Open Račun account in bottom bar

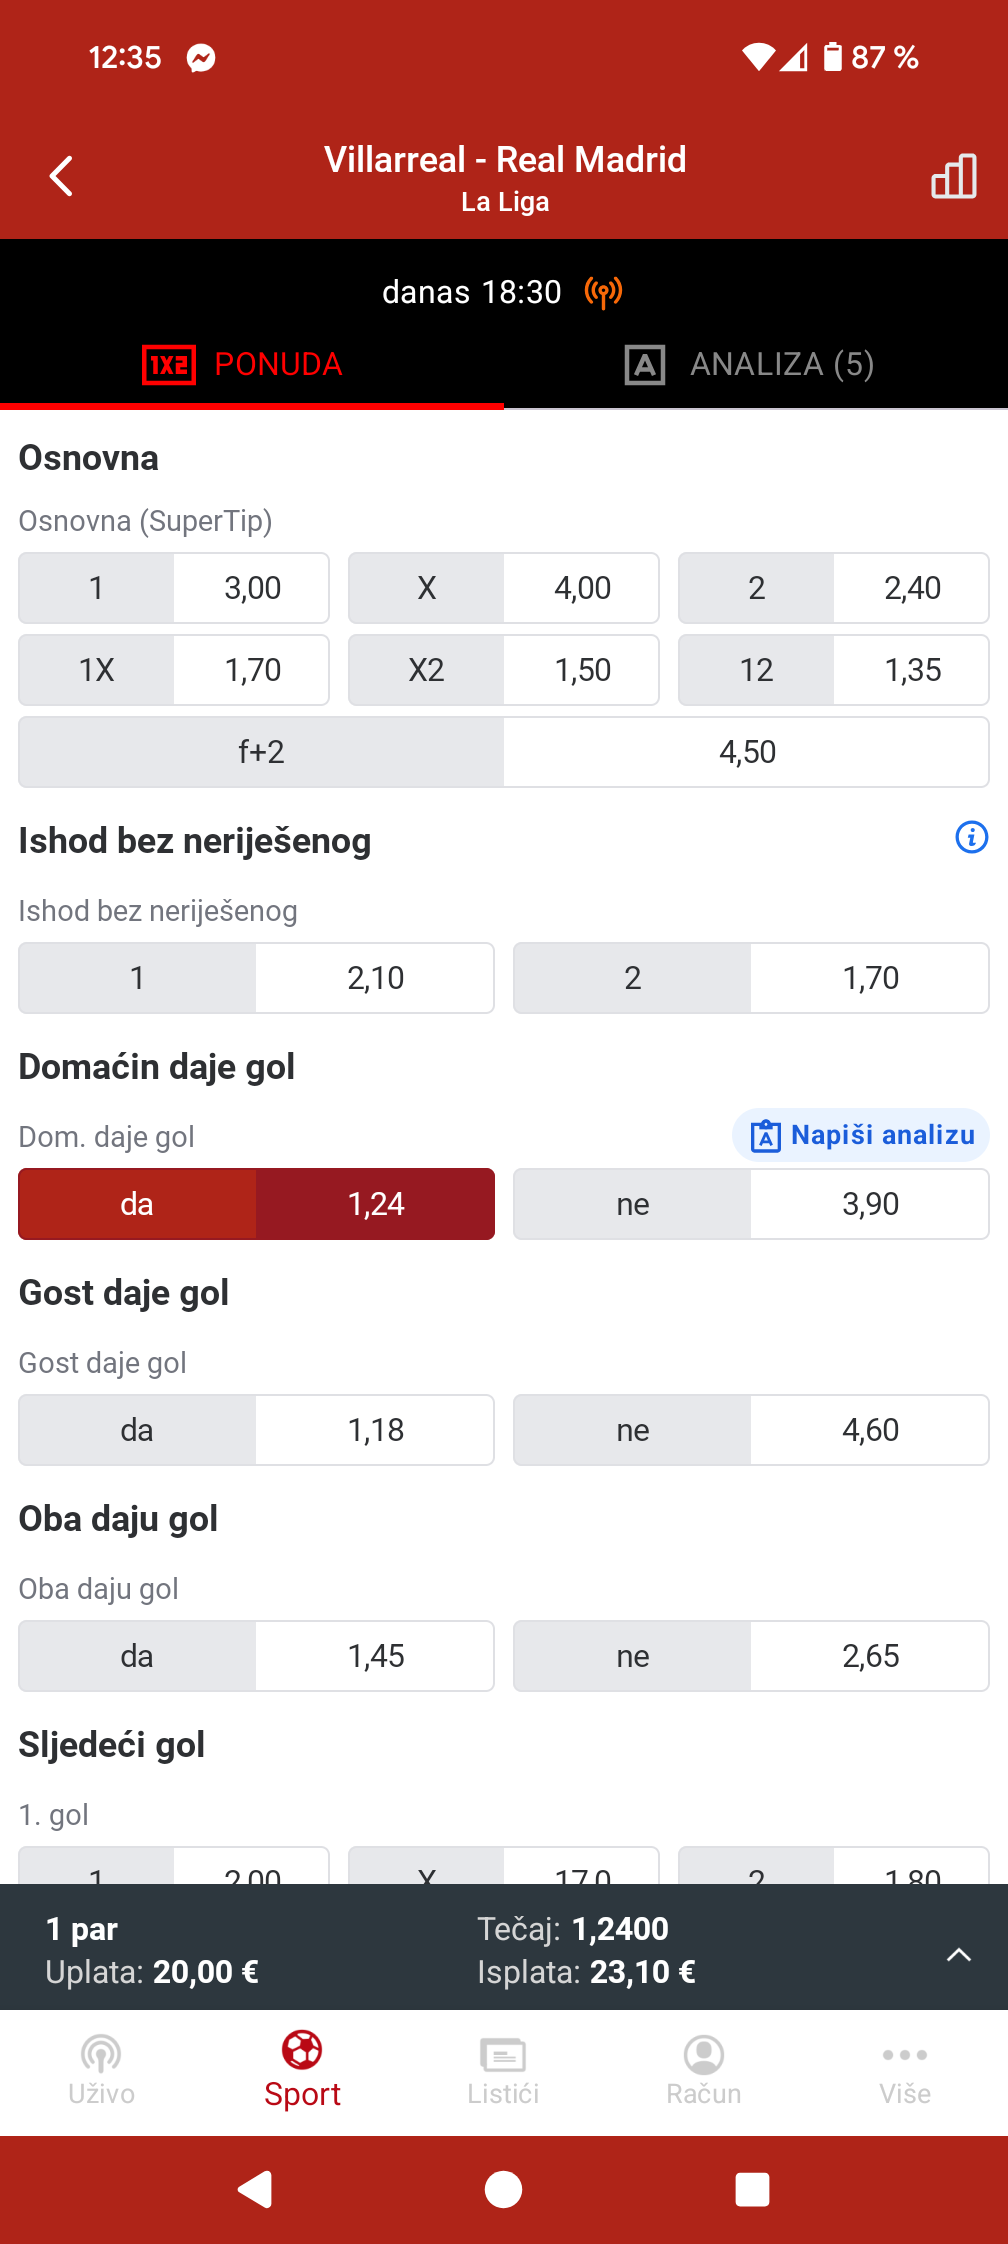(704, 2068)
